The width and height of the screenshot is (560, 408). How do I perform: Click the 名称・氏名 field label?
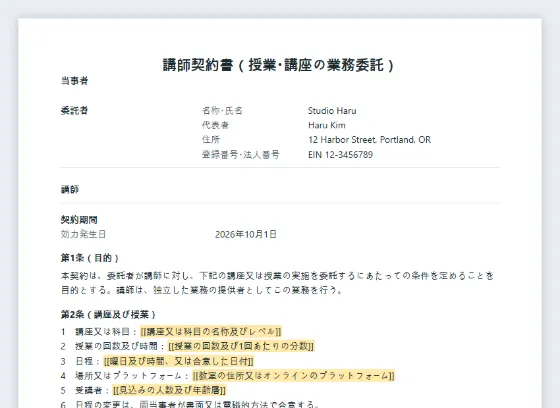pyautogui.click(x=222, y=111)
